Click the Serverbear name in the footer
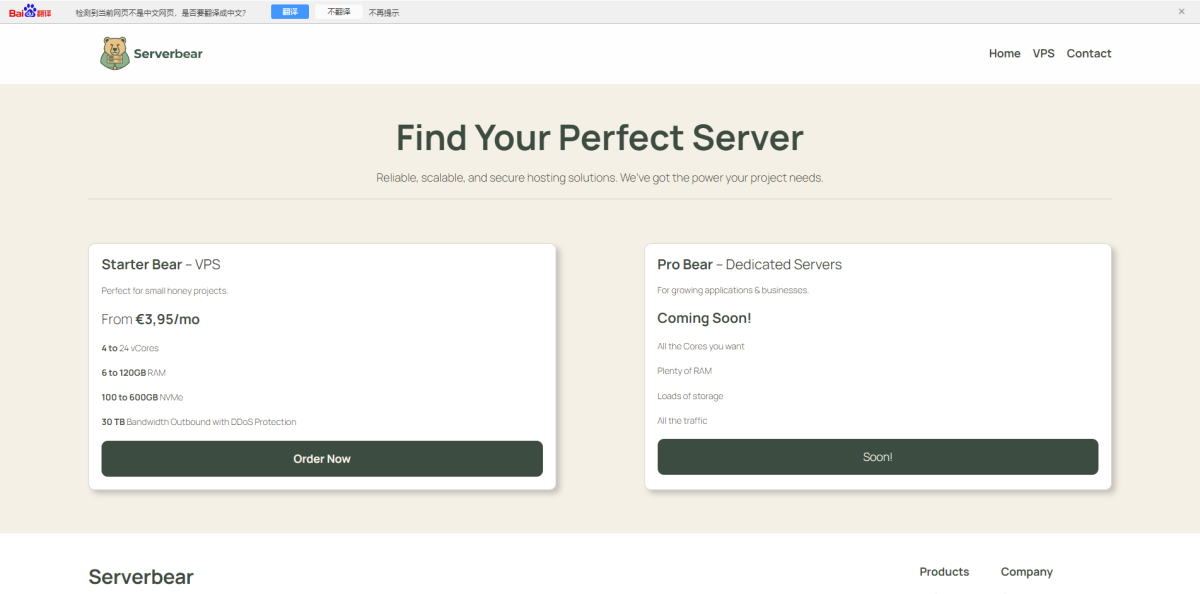This screenshot has width=1200, height=594. click(141, 577)
